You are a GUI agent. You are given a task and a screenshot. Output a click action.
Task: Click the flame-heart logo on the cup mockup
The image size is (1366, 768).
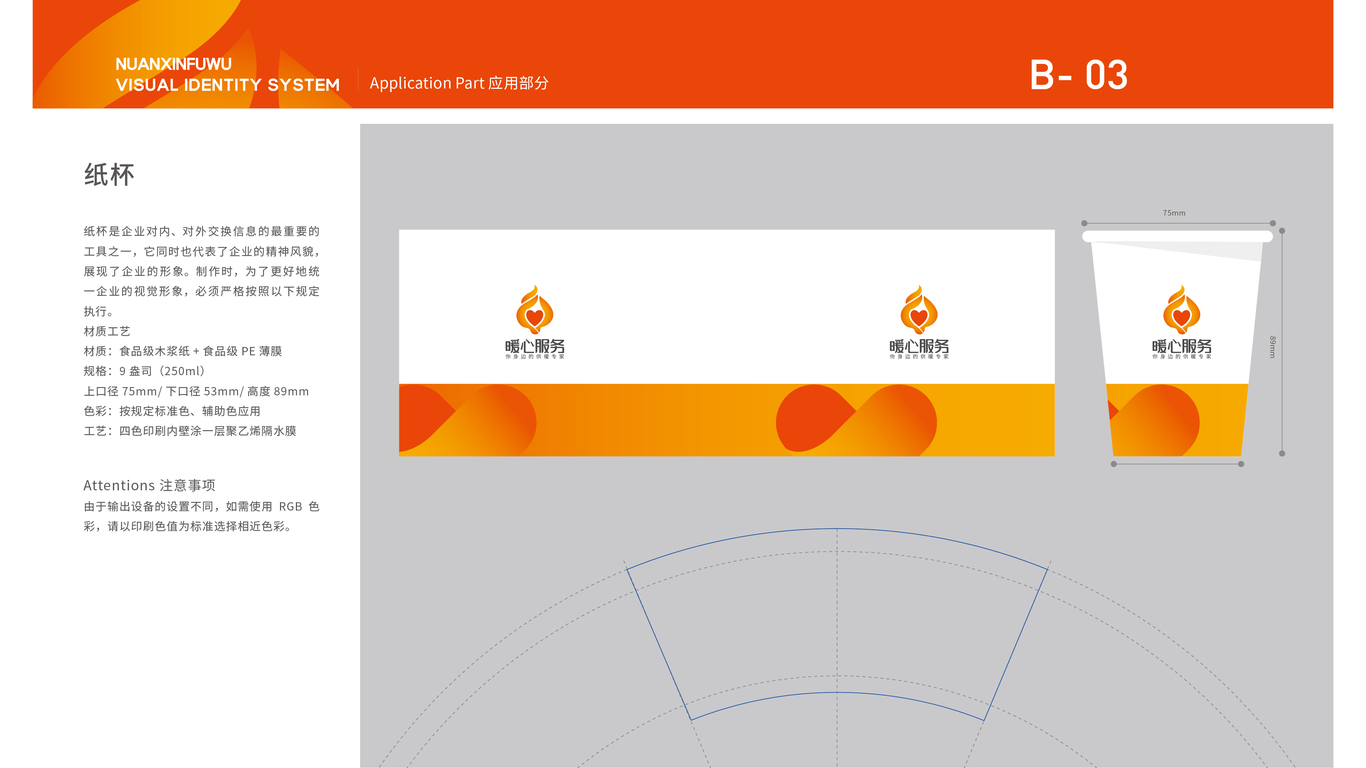tap(1182, 310)
